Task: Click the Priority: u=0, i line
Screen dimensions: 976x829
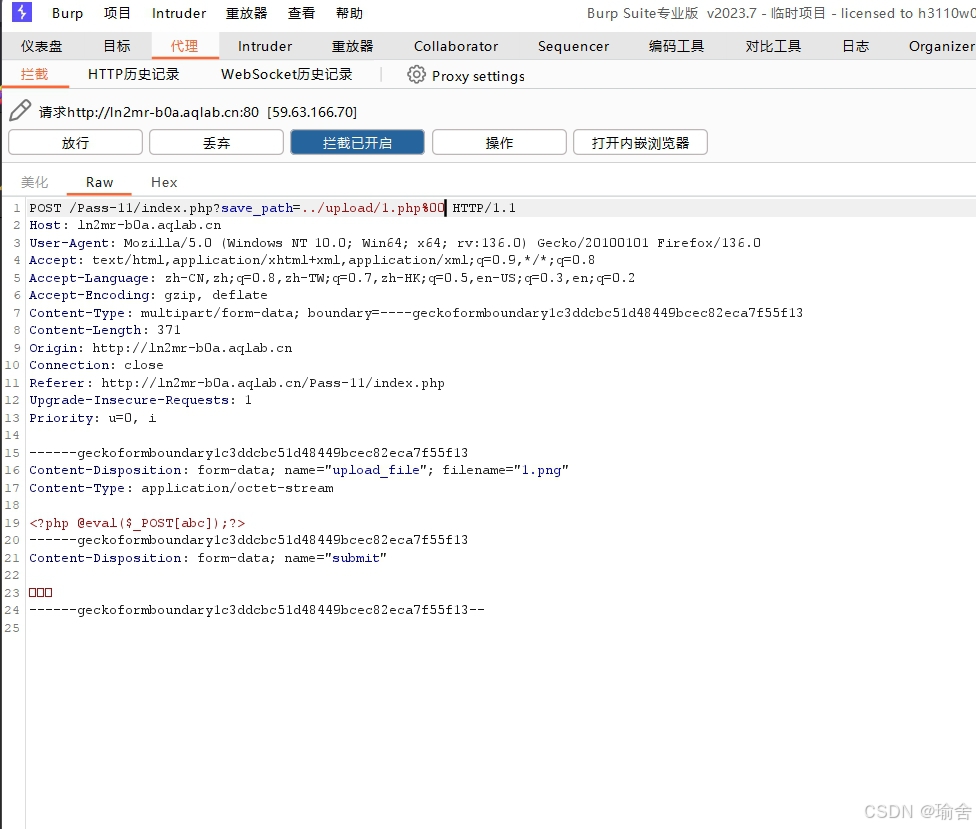Action: tap(92, 418)
